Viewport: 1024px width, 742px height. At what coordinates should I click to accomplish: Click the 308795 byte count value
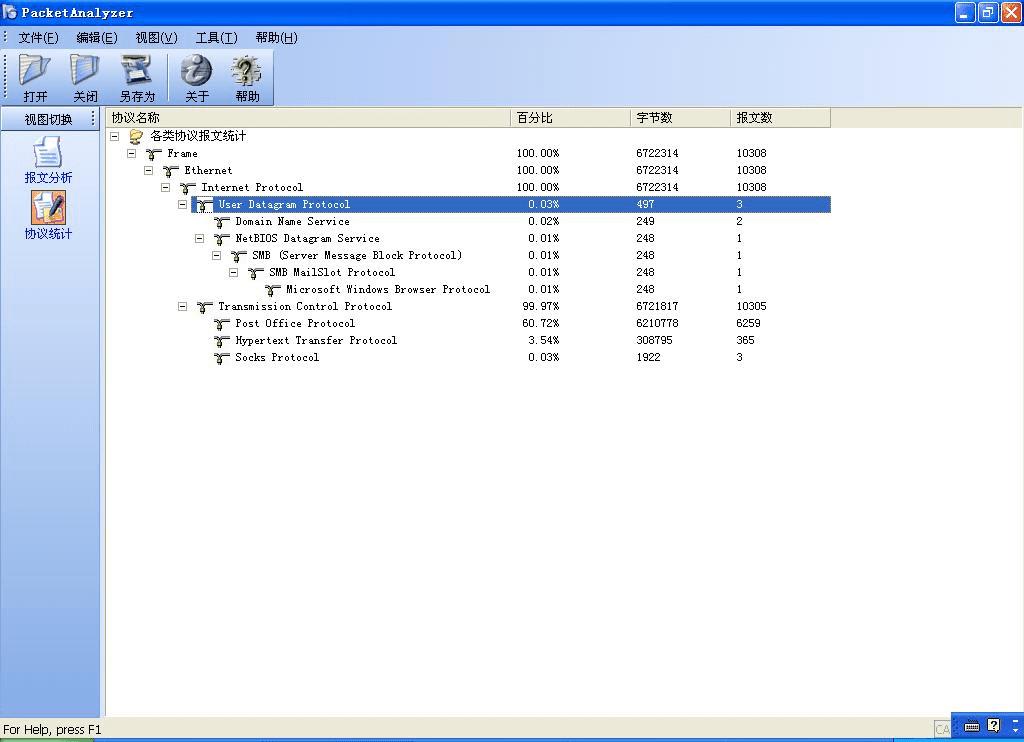click(x=654, y=340)
